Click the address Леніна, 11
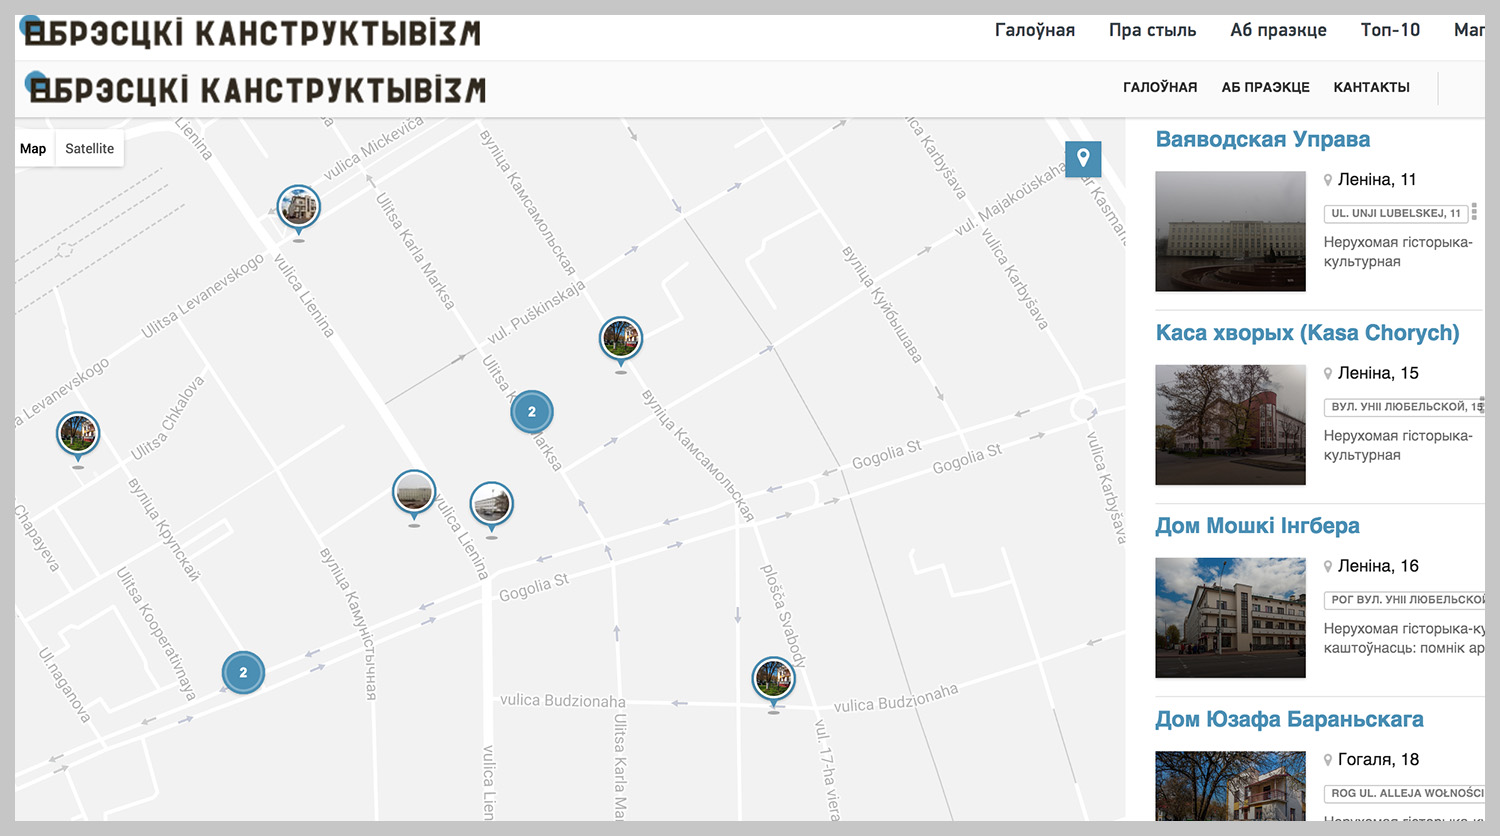Screen dimensions: 1500x836 tap(1377, 180)
